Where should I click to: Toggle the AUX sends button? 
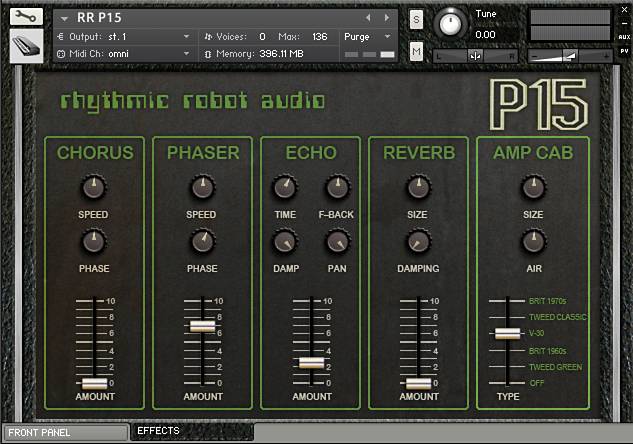pyautogui.click(x=624, y=37)
